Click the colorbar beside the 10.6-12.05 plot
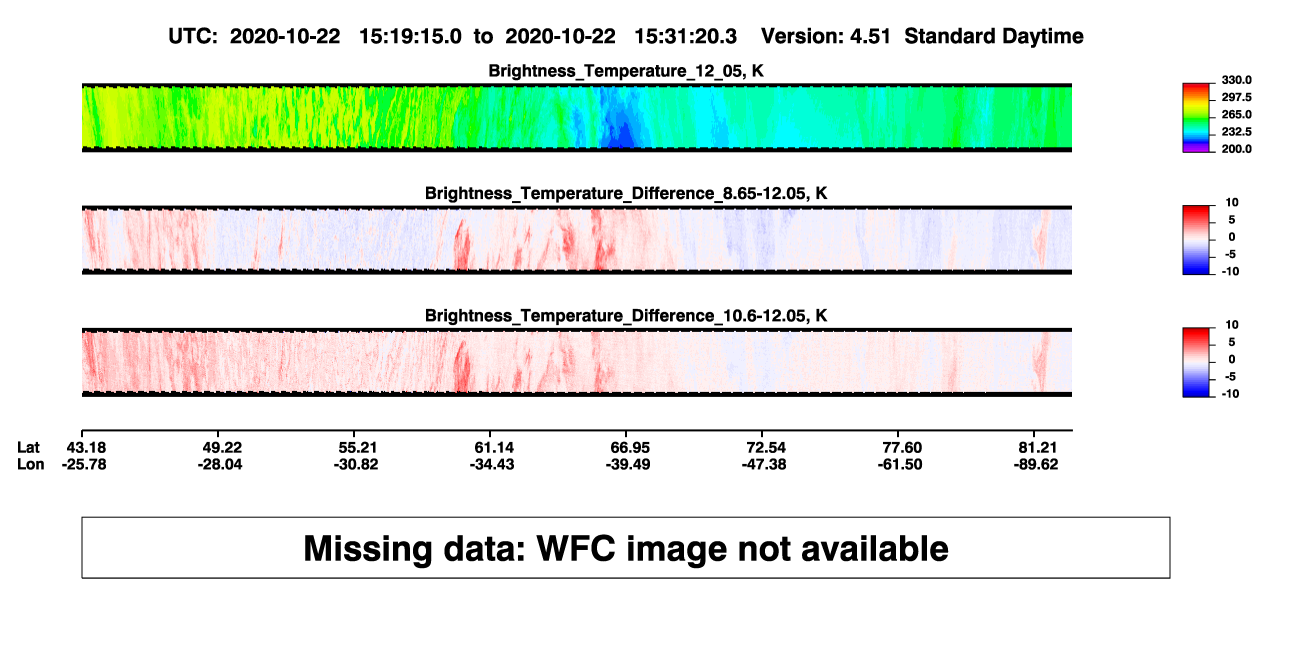Image resolution: width=1300 pixels, height=667 pixels. 1196,362
